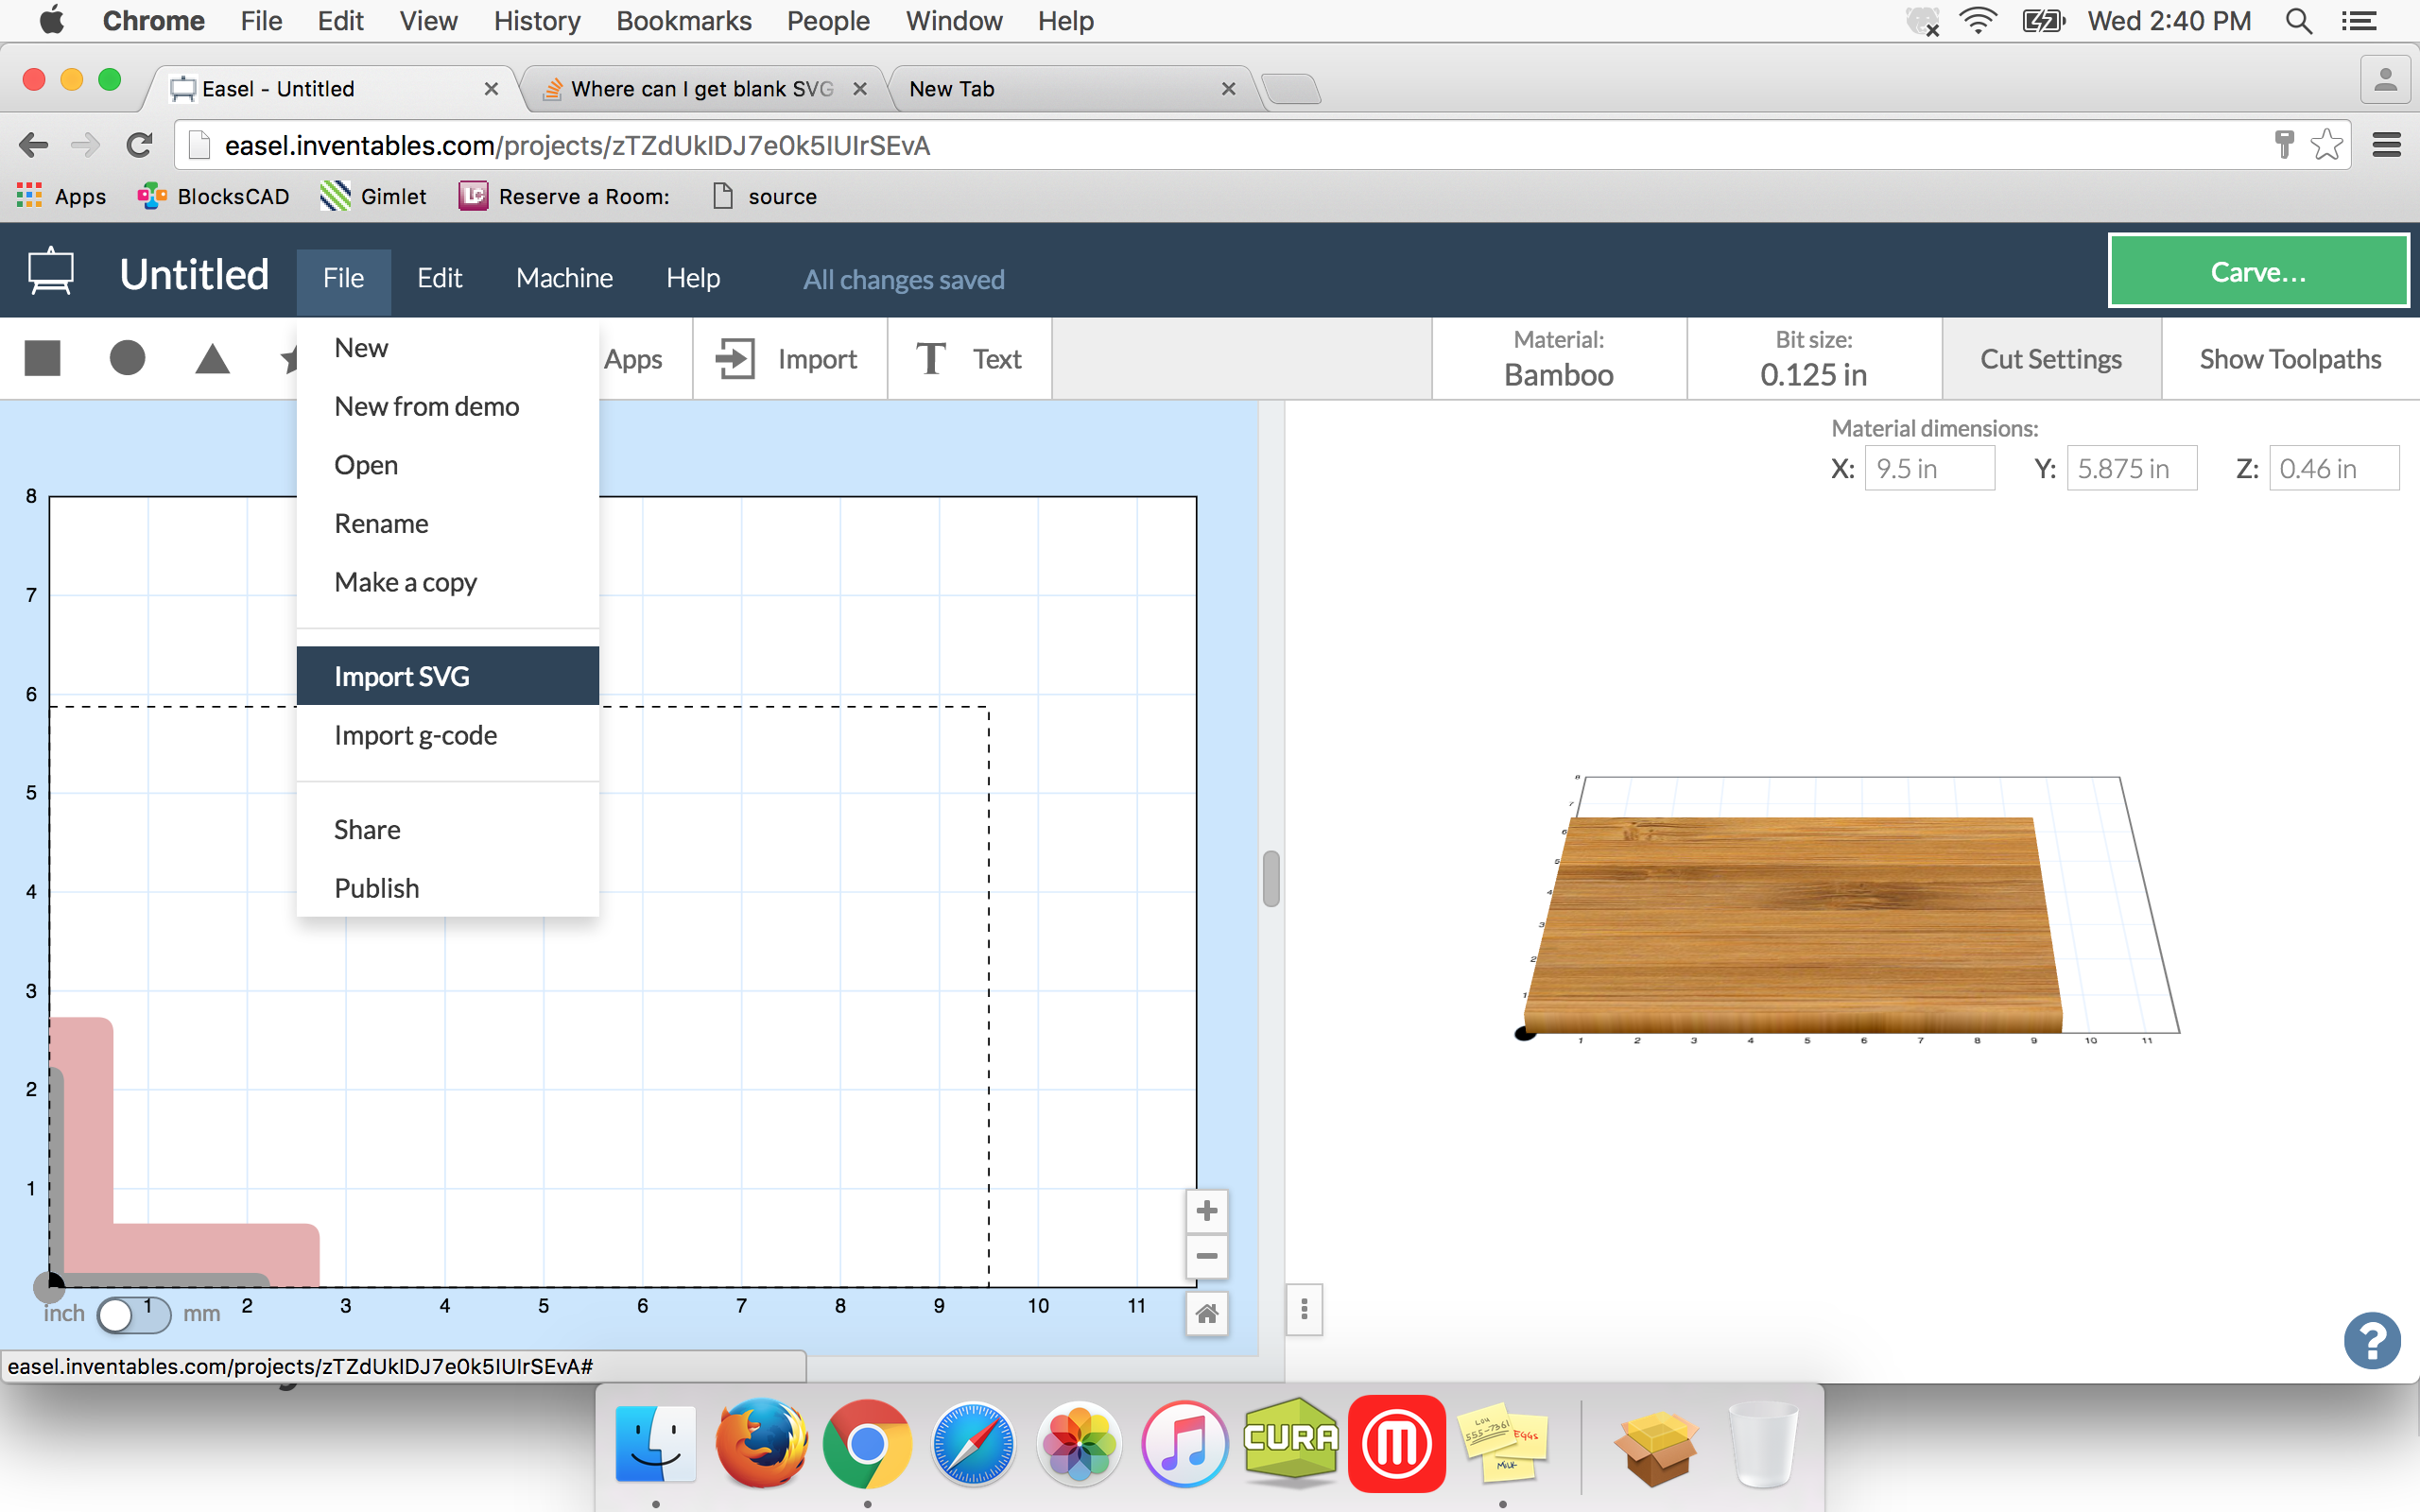Screen dimensions: 2420x1512
Task: Open Chrome hamburger menu
Action: [2387, 145]
